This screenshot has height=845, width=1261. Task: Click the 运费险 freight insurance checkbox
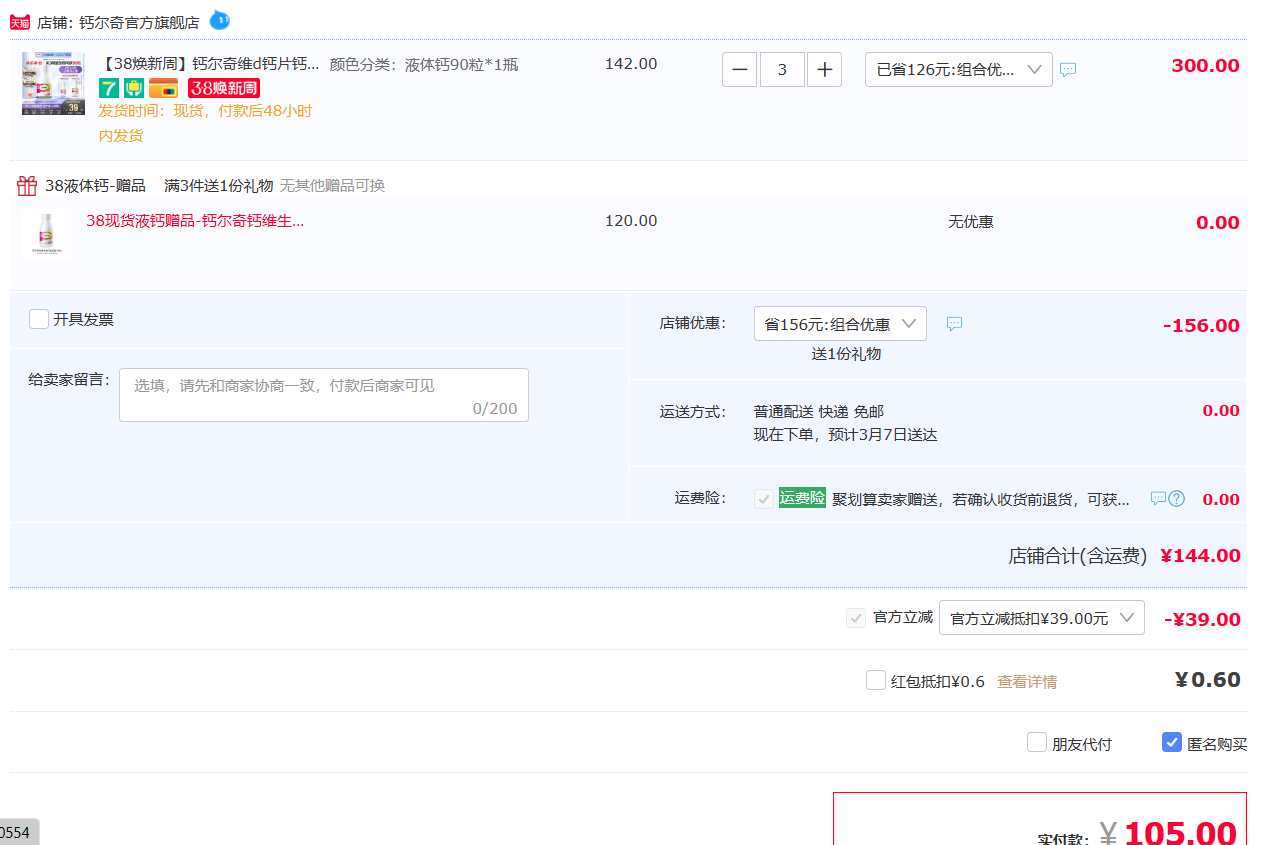click(764, 499)
